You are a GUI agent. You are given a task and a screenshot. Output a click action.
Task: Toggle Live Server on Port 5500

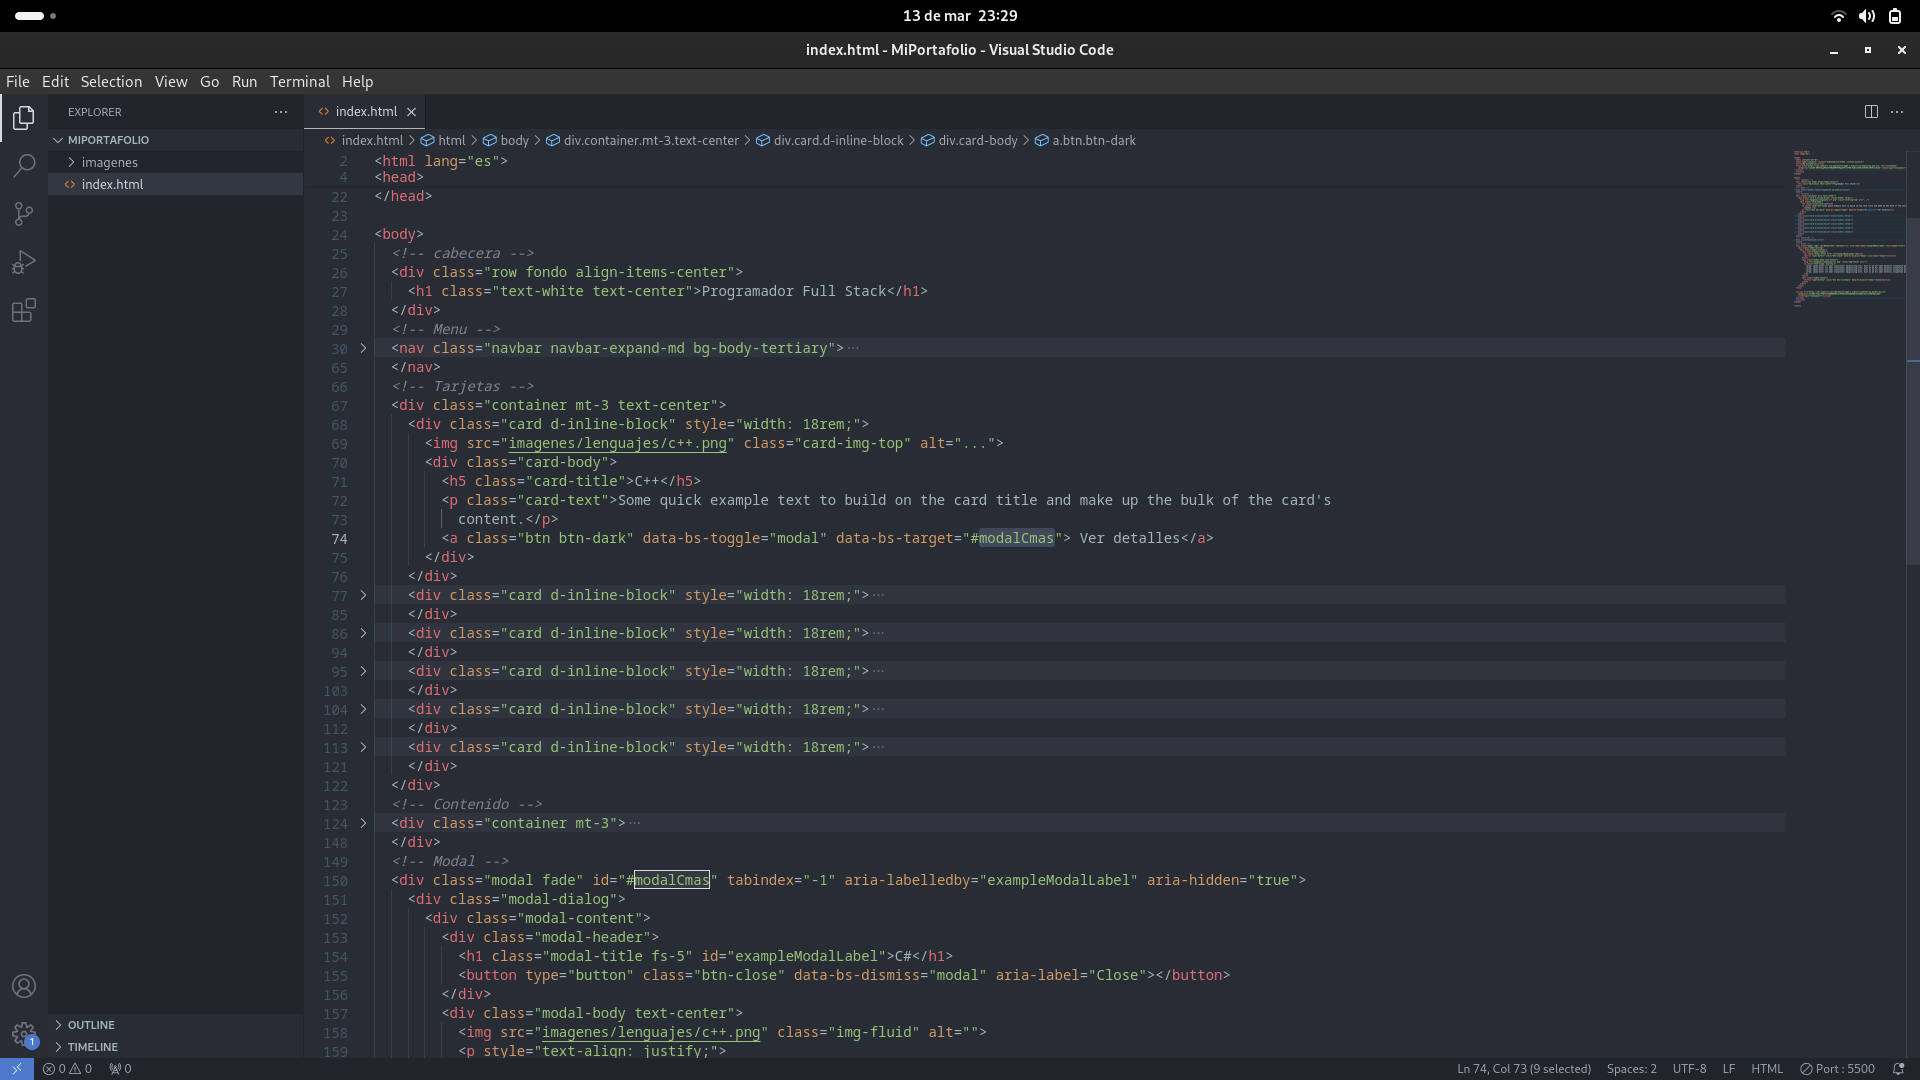(x=1837, y=1069)
